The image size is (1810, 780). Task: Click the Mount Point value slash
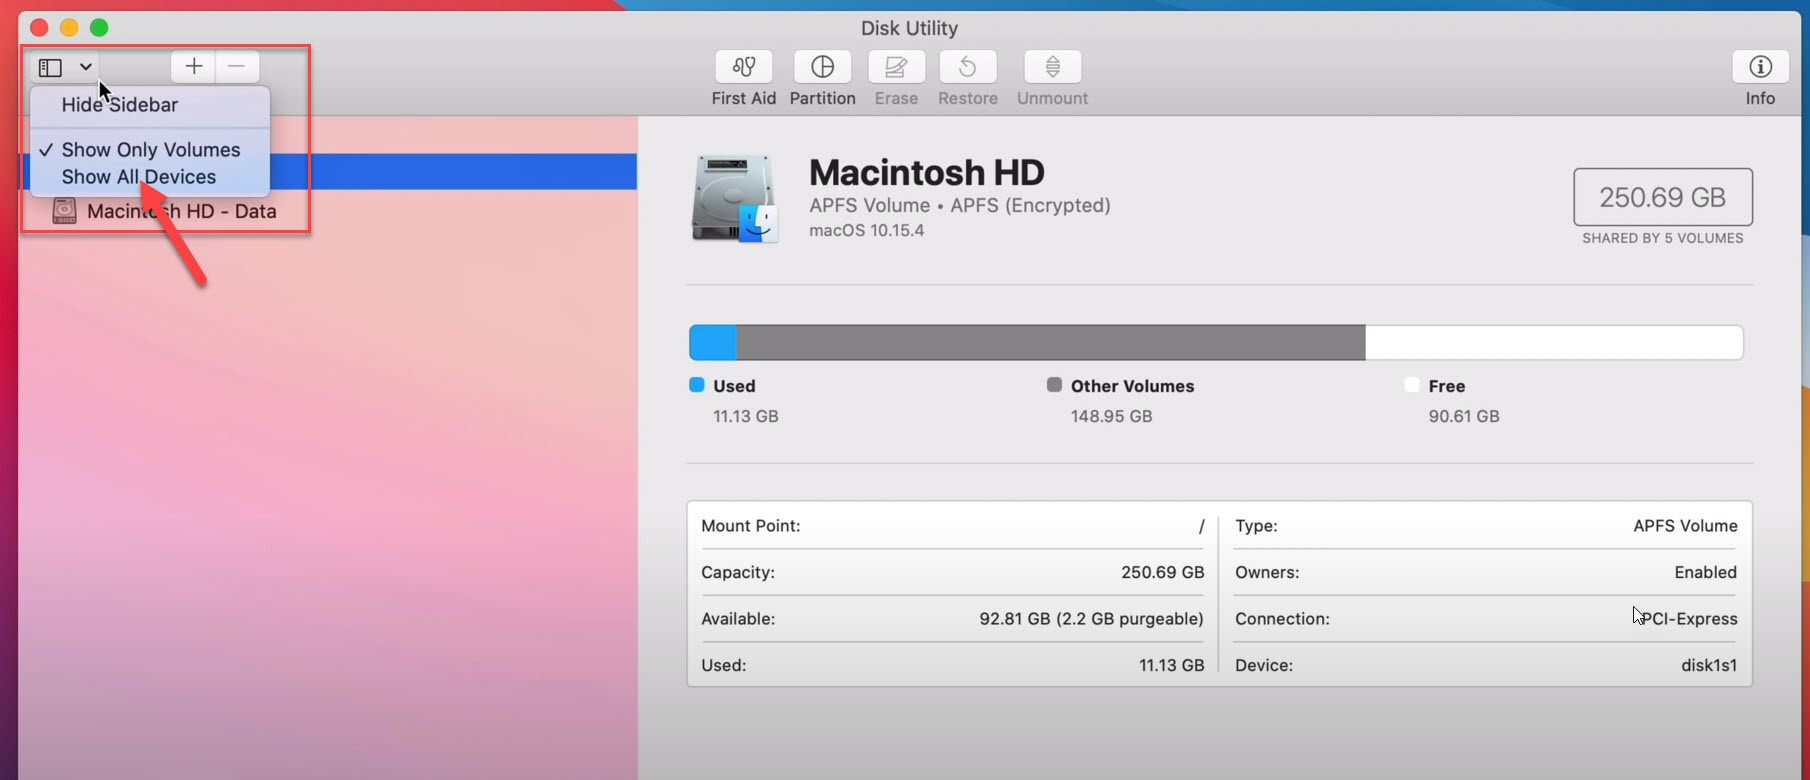1201,526
